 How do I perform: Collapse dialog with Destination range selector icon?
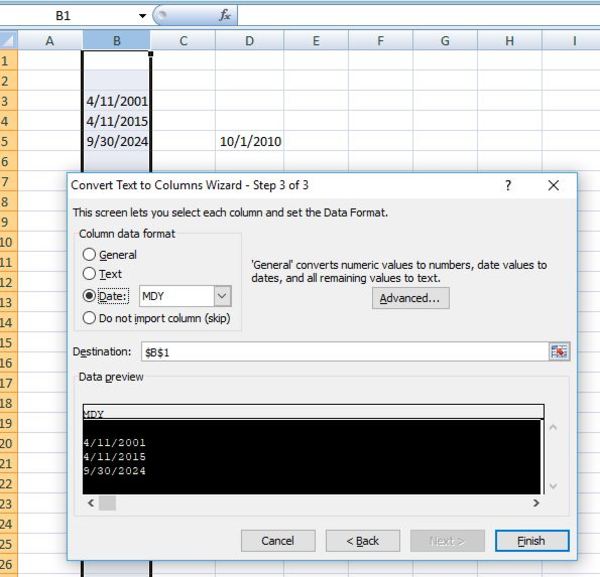(x=559, y=352)
